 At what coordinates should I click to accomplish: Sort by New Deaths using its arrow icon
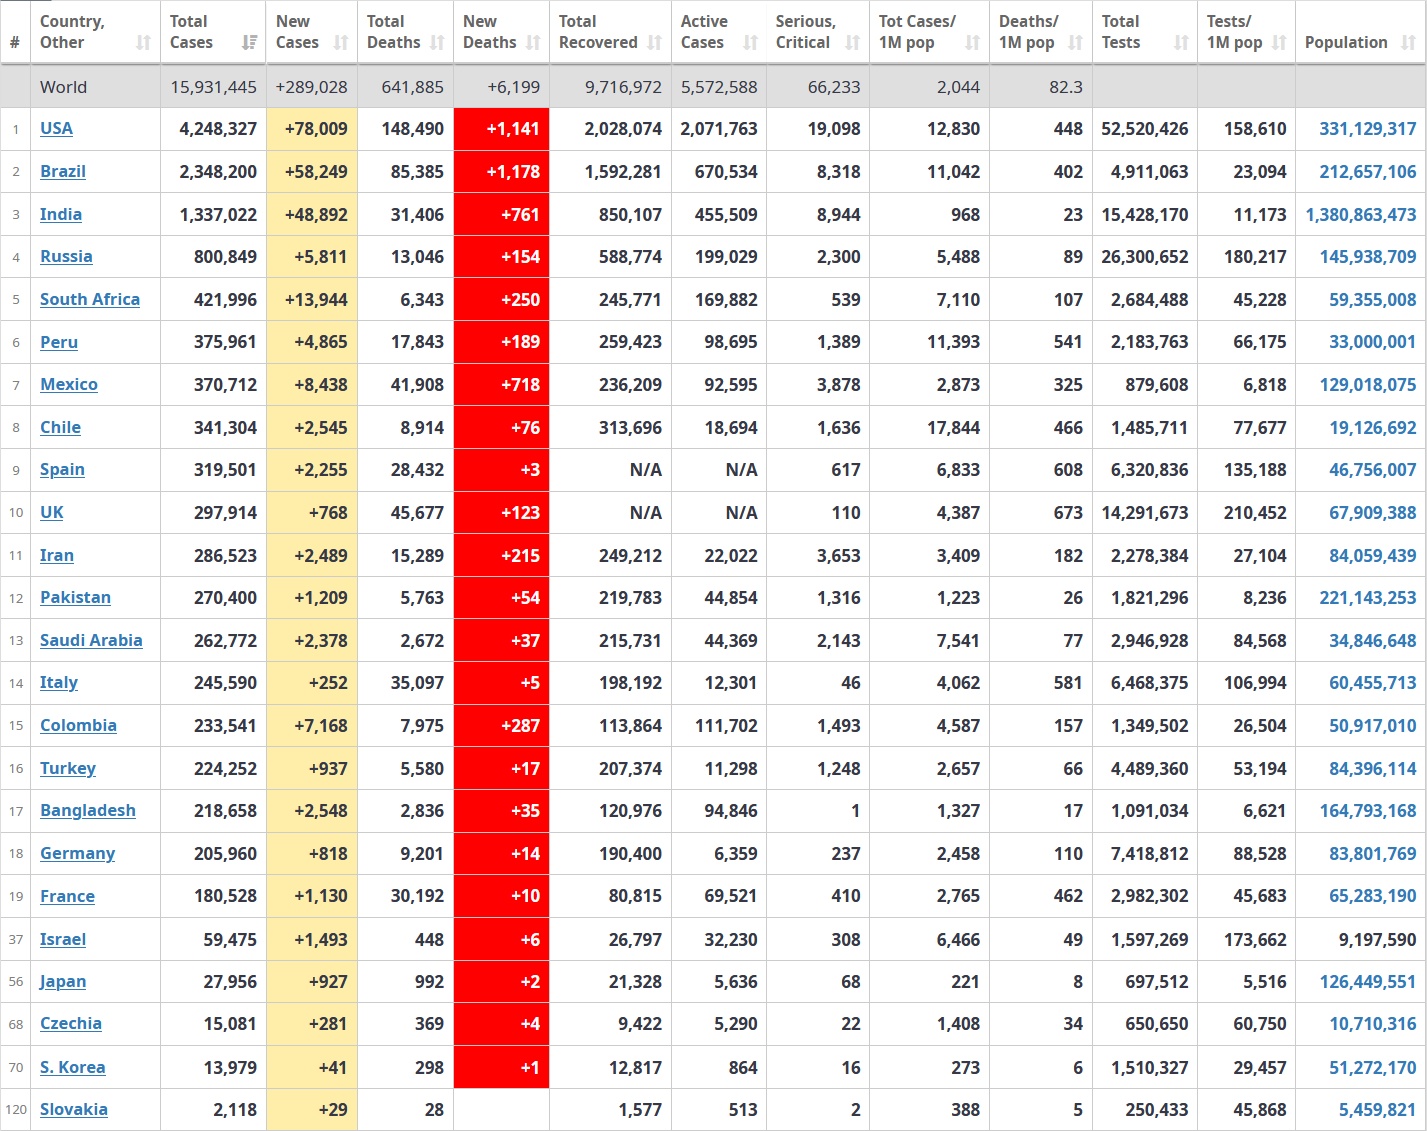pos(533,43)
